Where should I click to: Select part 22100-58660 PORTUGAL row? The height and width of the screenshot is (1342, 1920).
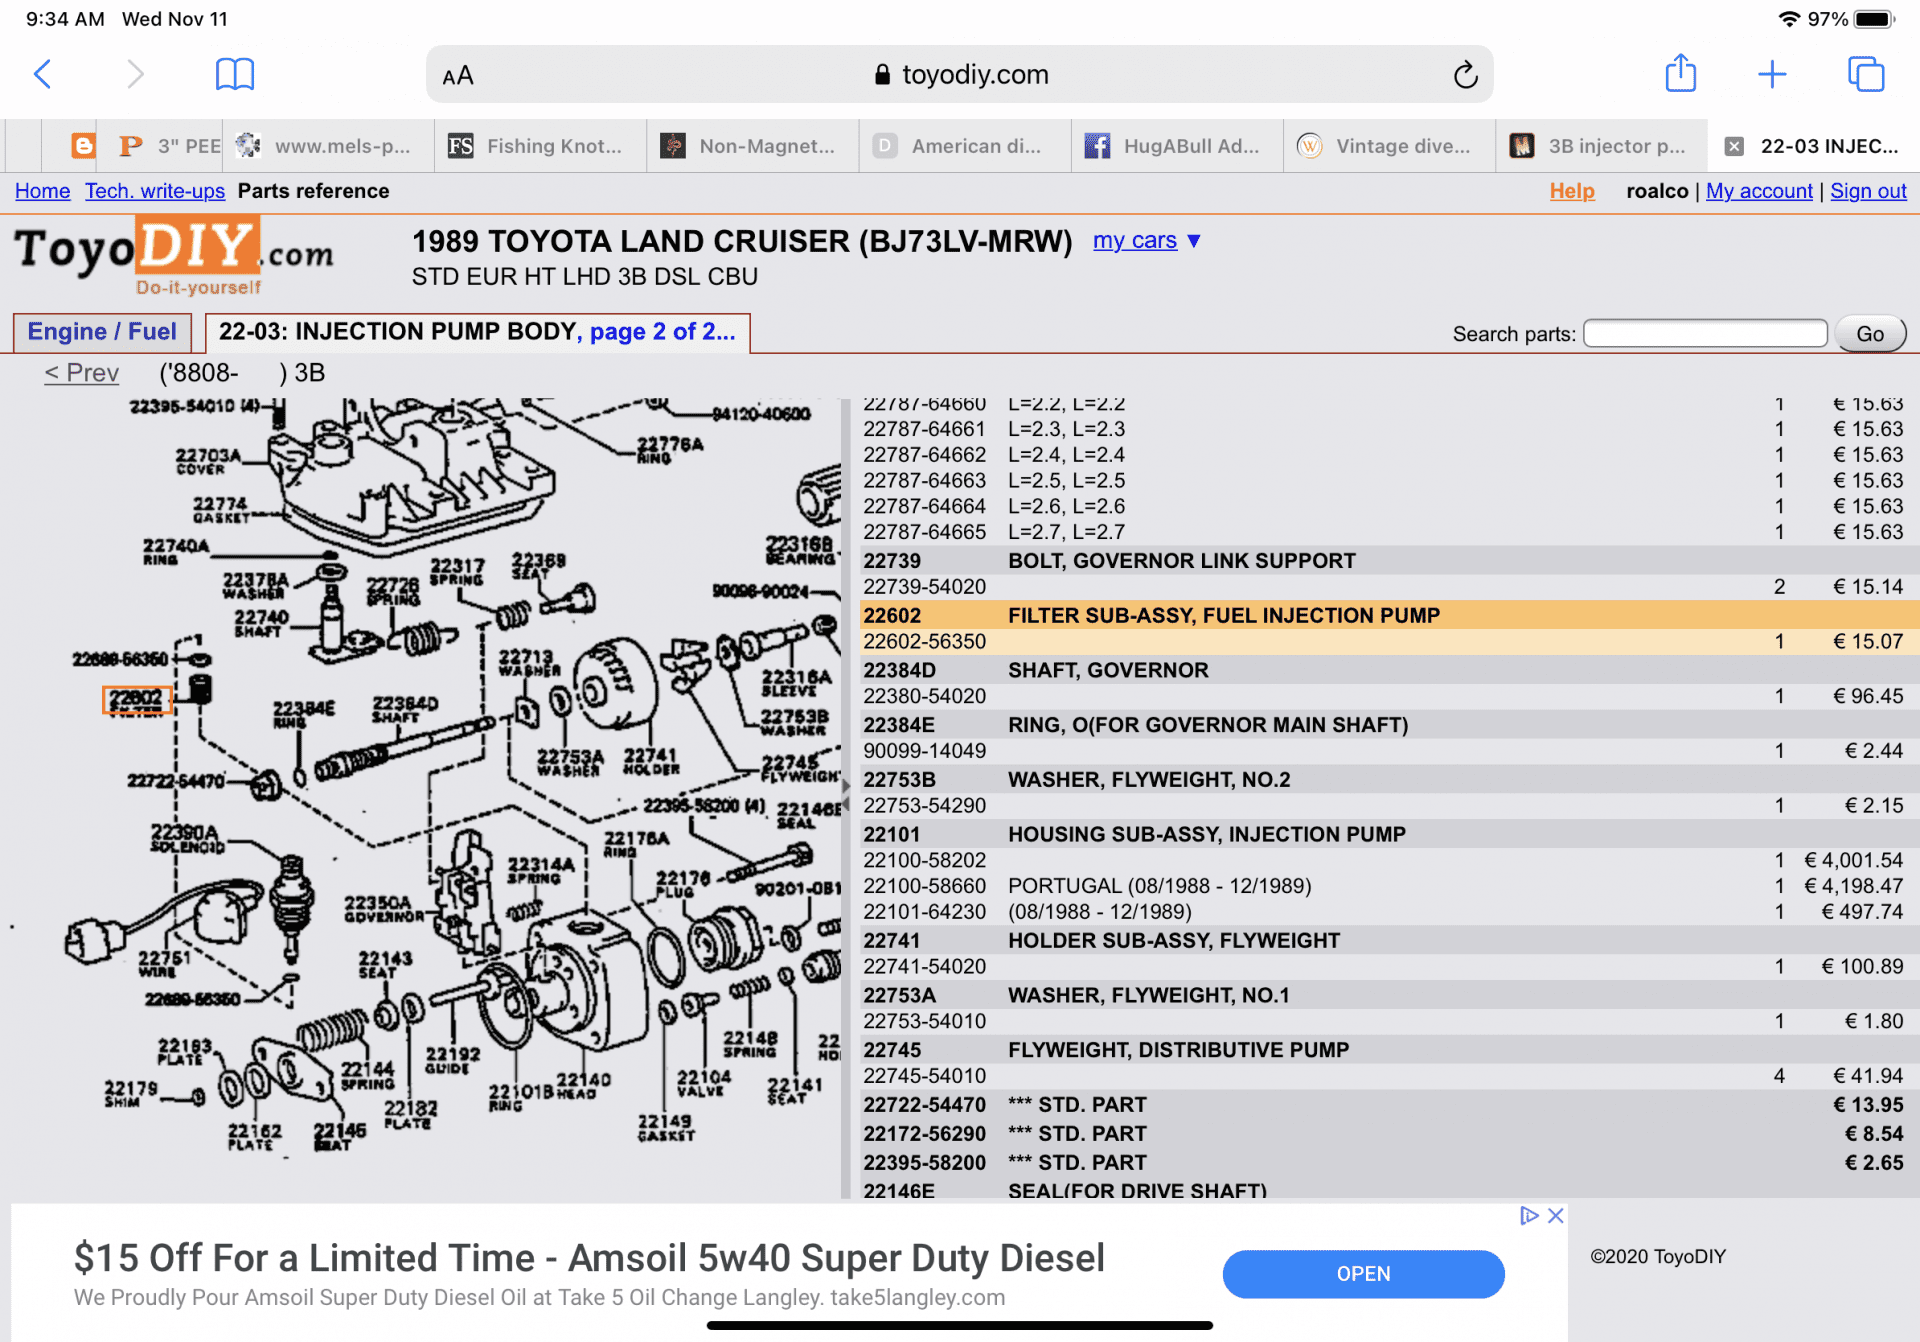point(1390,886)
